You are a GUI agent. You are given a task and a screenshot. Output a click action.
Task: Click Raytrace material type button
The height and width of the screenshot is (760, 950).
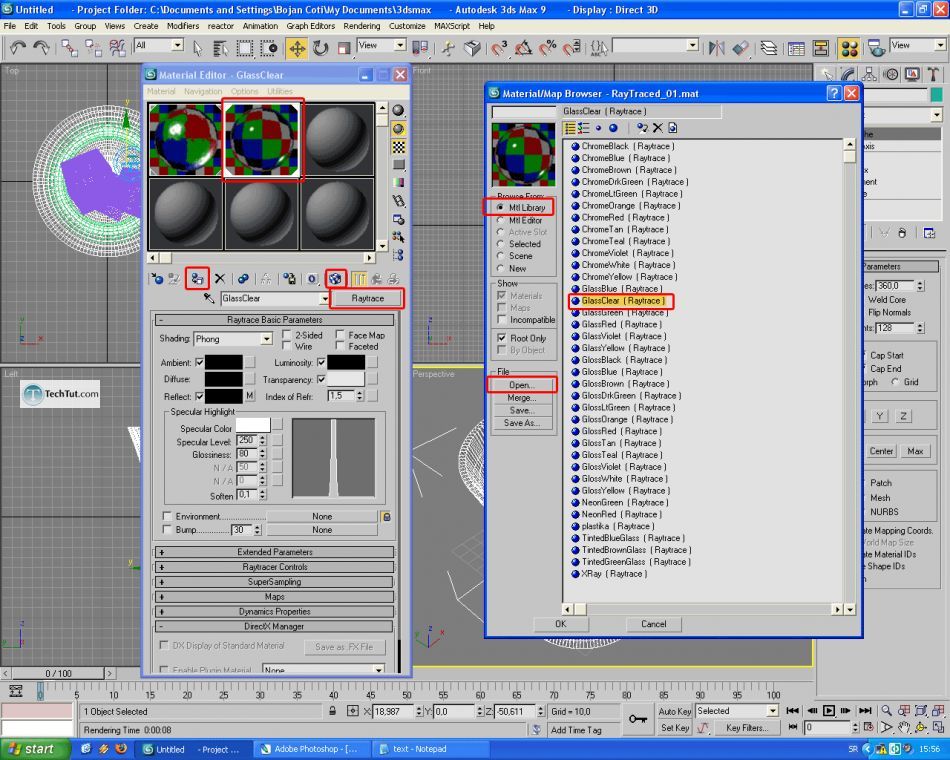click(x=367, y=298)
